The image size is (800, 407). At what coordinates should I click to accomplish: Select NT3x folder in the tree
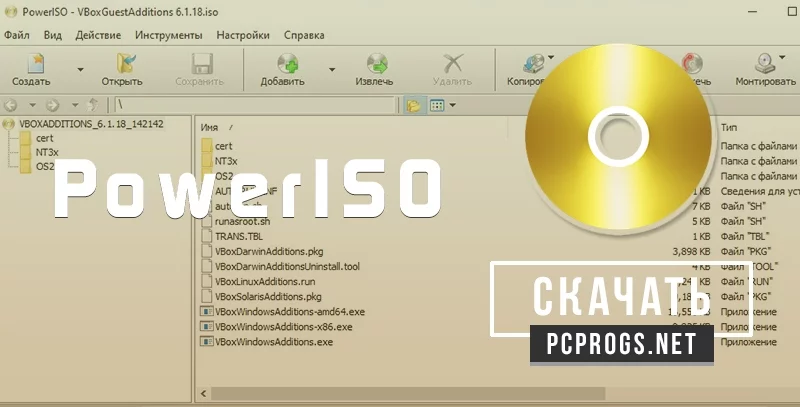click(x=47, y=152)
